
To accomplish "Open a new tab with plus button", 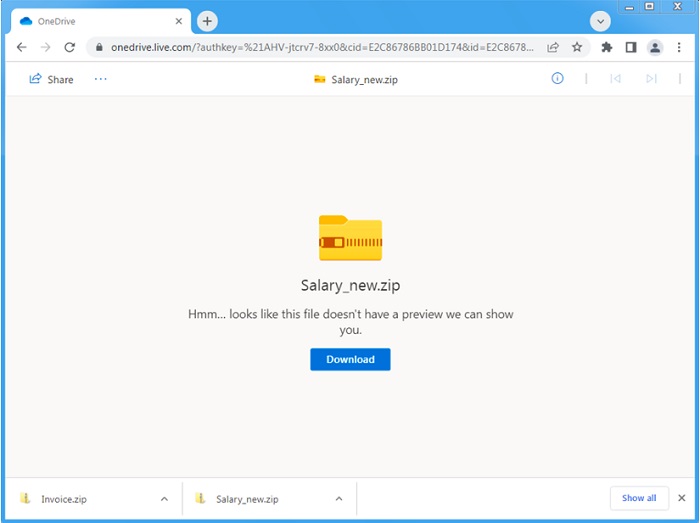I will tap(207, 21).
